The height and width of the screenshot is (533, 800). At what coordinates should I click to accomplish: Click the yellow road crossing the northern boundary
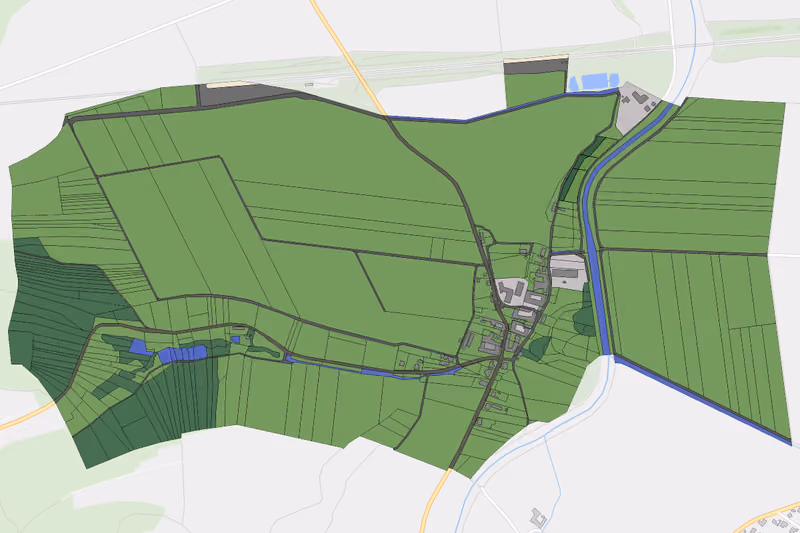349,57
